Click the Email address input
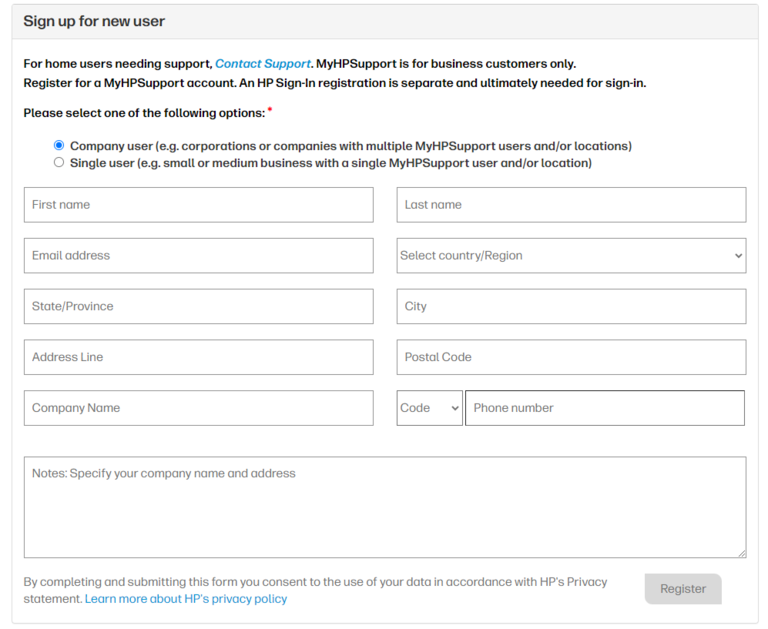Image resolution: width=768 pixels, height=629 pixels. [198, 256]
